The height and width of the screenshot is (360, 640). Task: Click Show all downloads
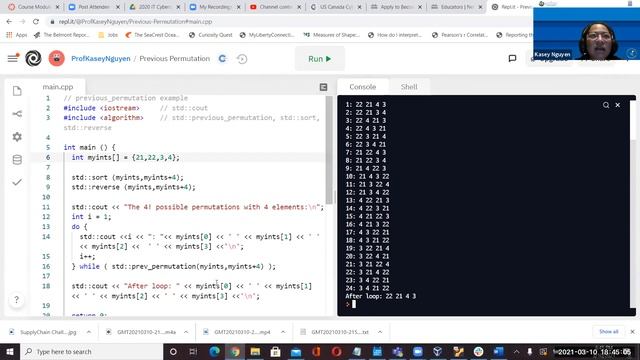609,331
